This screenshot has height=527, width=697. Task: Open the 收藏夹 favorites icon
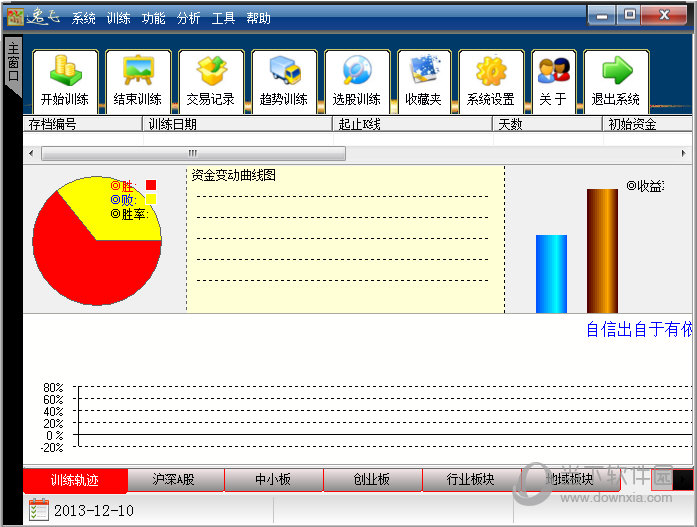pos(425,69)
